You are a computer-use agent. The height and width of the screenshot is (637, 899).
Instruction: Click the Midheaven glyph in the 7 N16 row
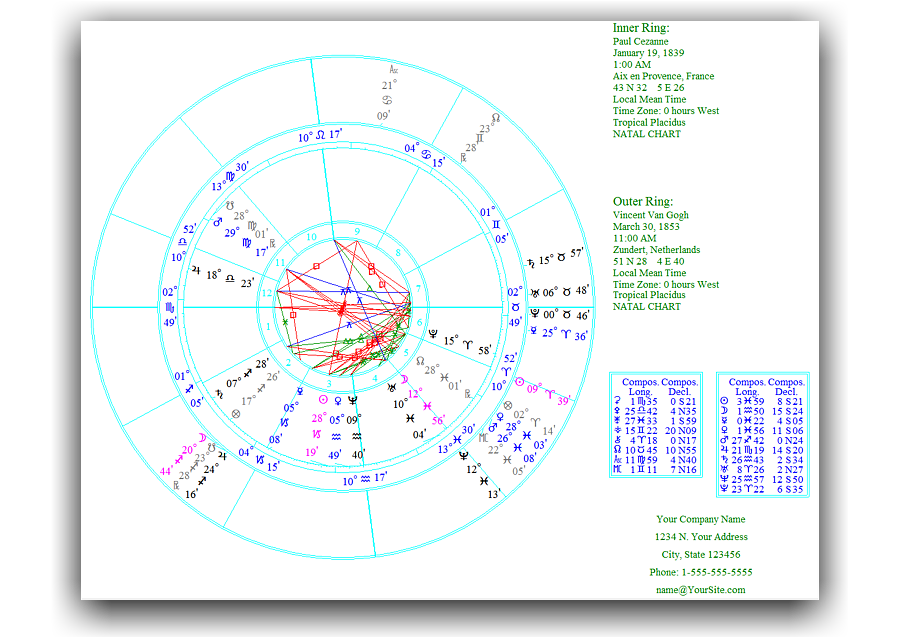pyautogui.click(x=617, y=469)
